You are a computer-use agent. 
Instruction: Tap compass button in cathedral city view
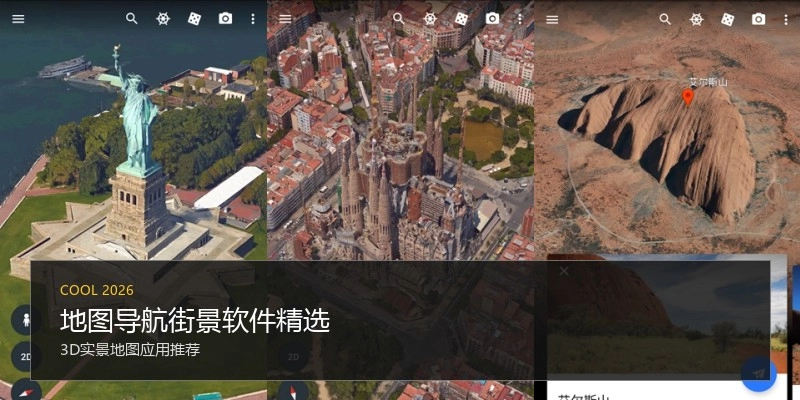point(293,391)
